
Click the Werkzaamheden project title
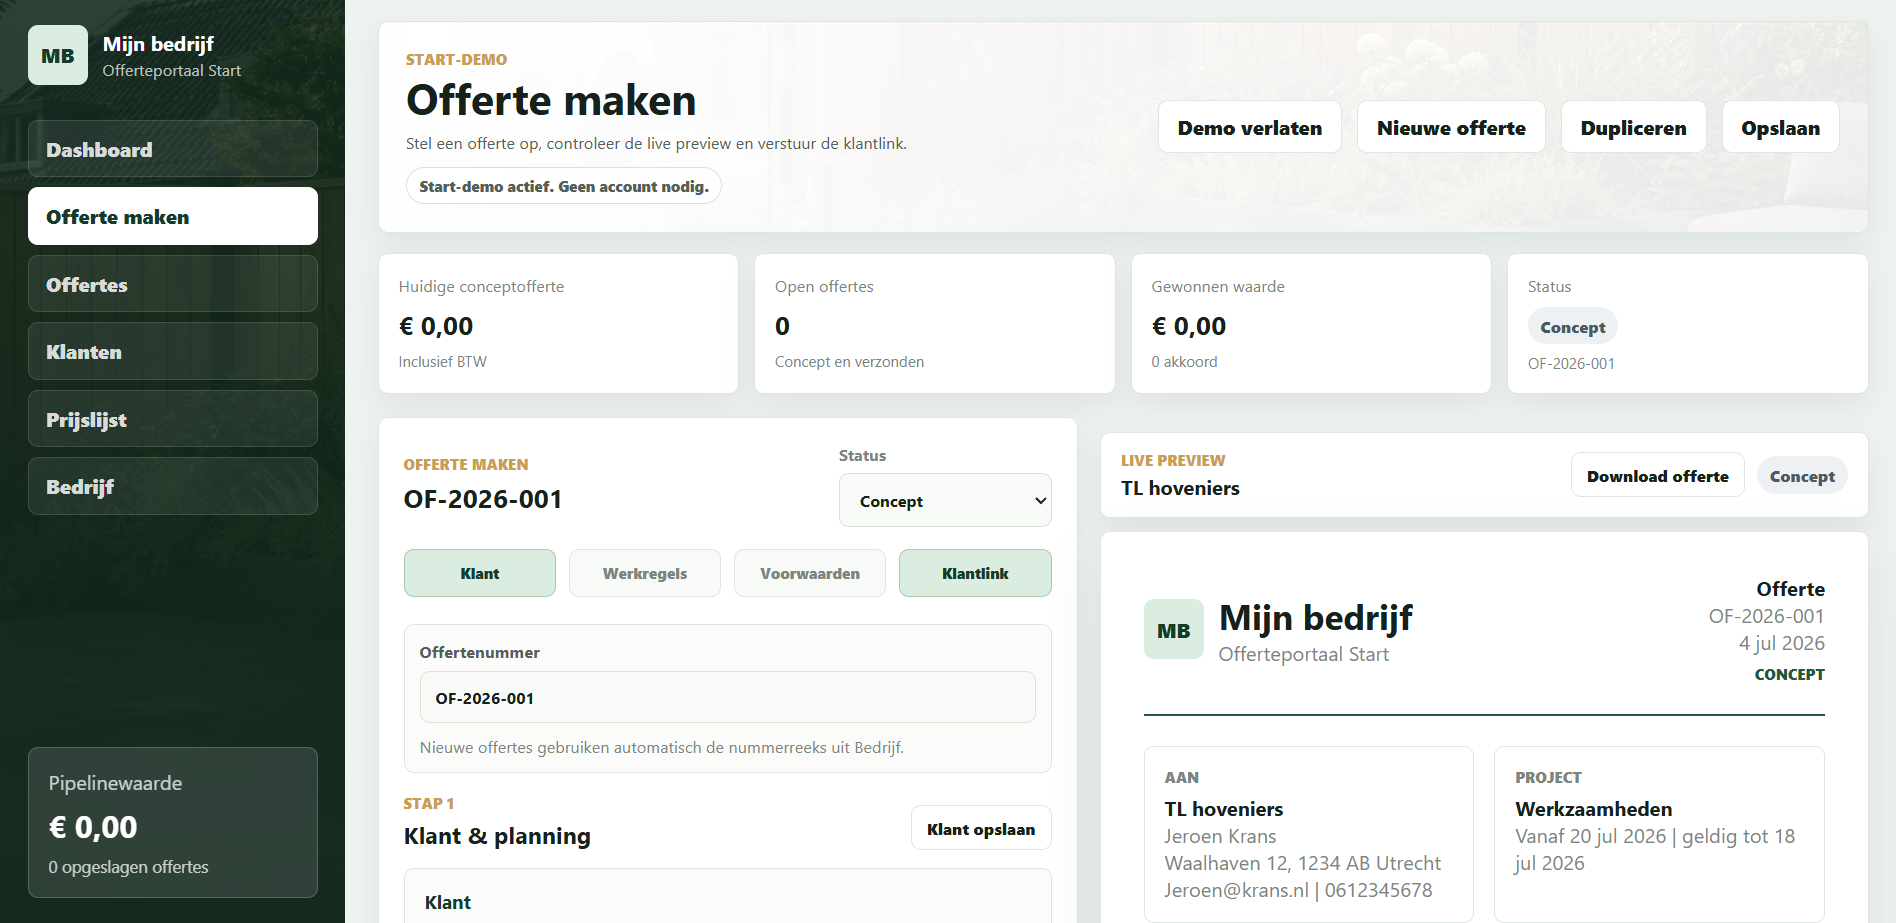pyautogui.click(x=1593, y=809)
